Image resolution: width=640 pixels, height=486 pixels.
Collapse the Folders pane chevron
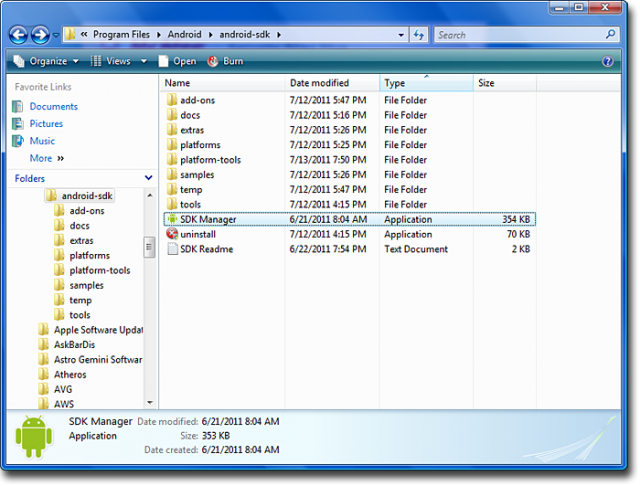point(149,178)
